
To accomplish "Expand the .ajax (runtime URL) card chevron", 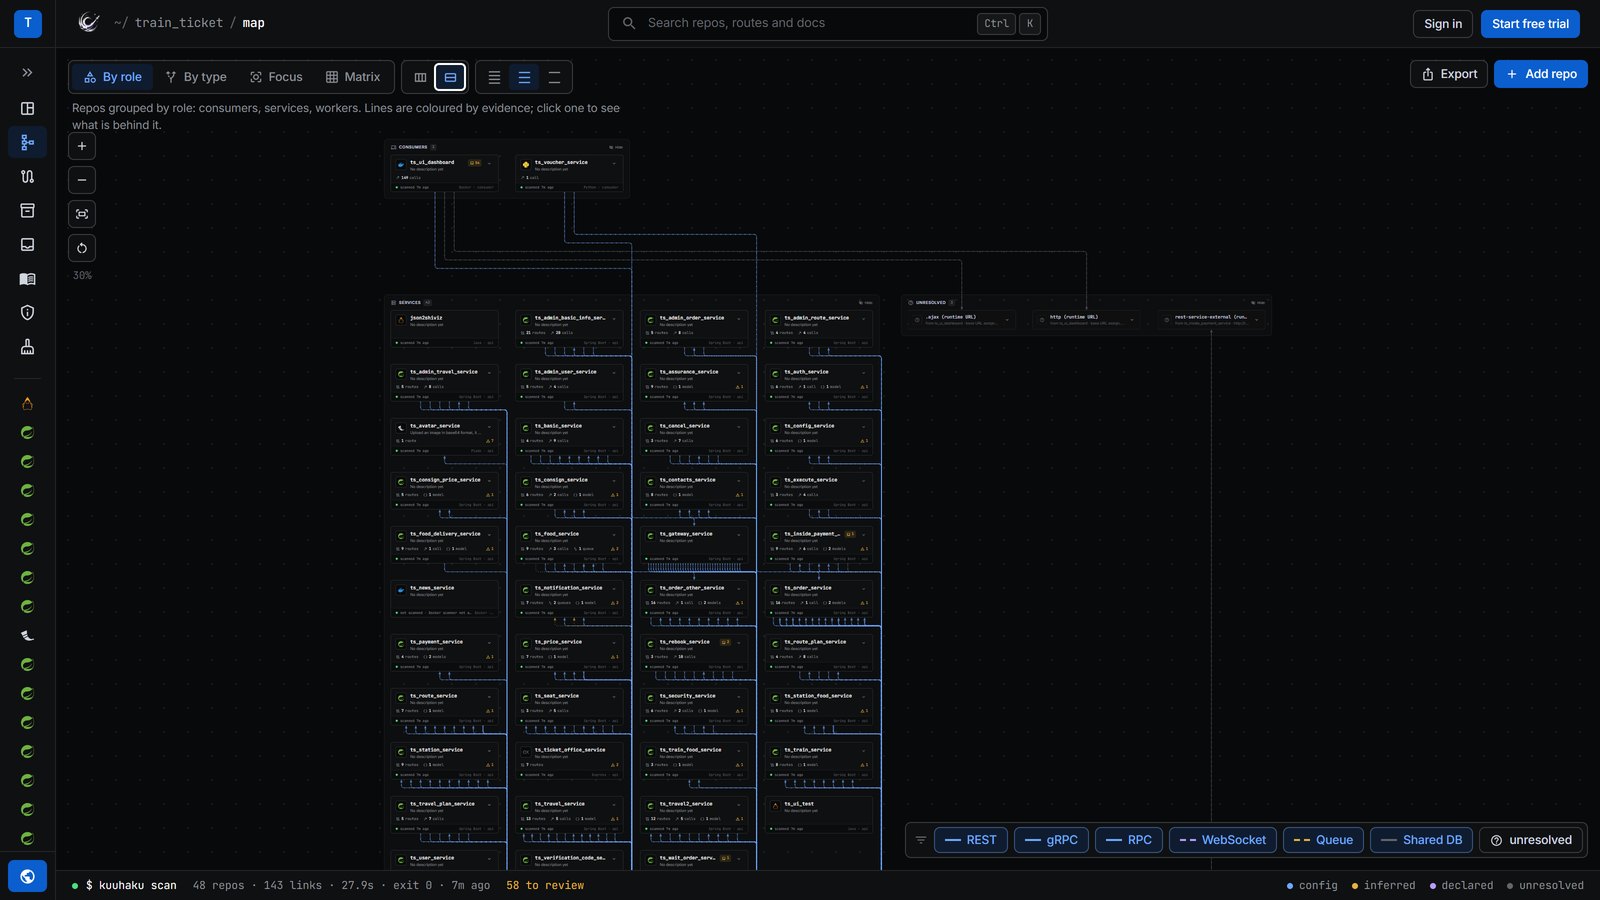I will click(1007, 320).
